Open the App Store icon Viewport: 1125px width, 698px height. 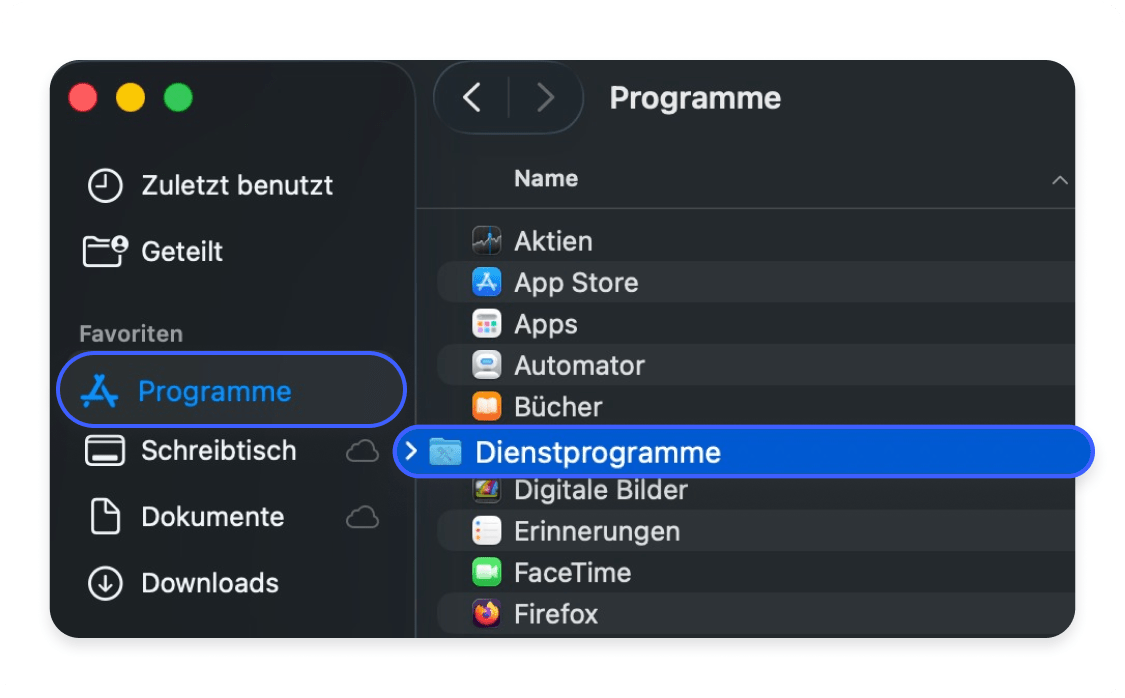pyautogui.click(x=486, y=282)
